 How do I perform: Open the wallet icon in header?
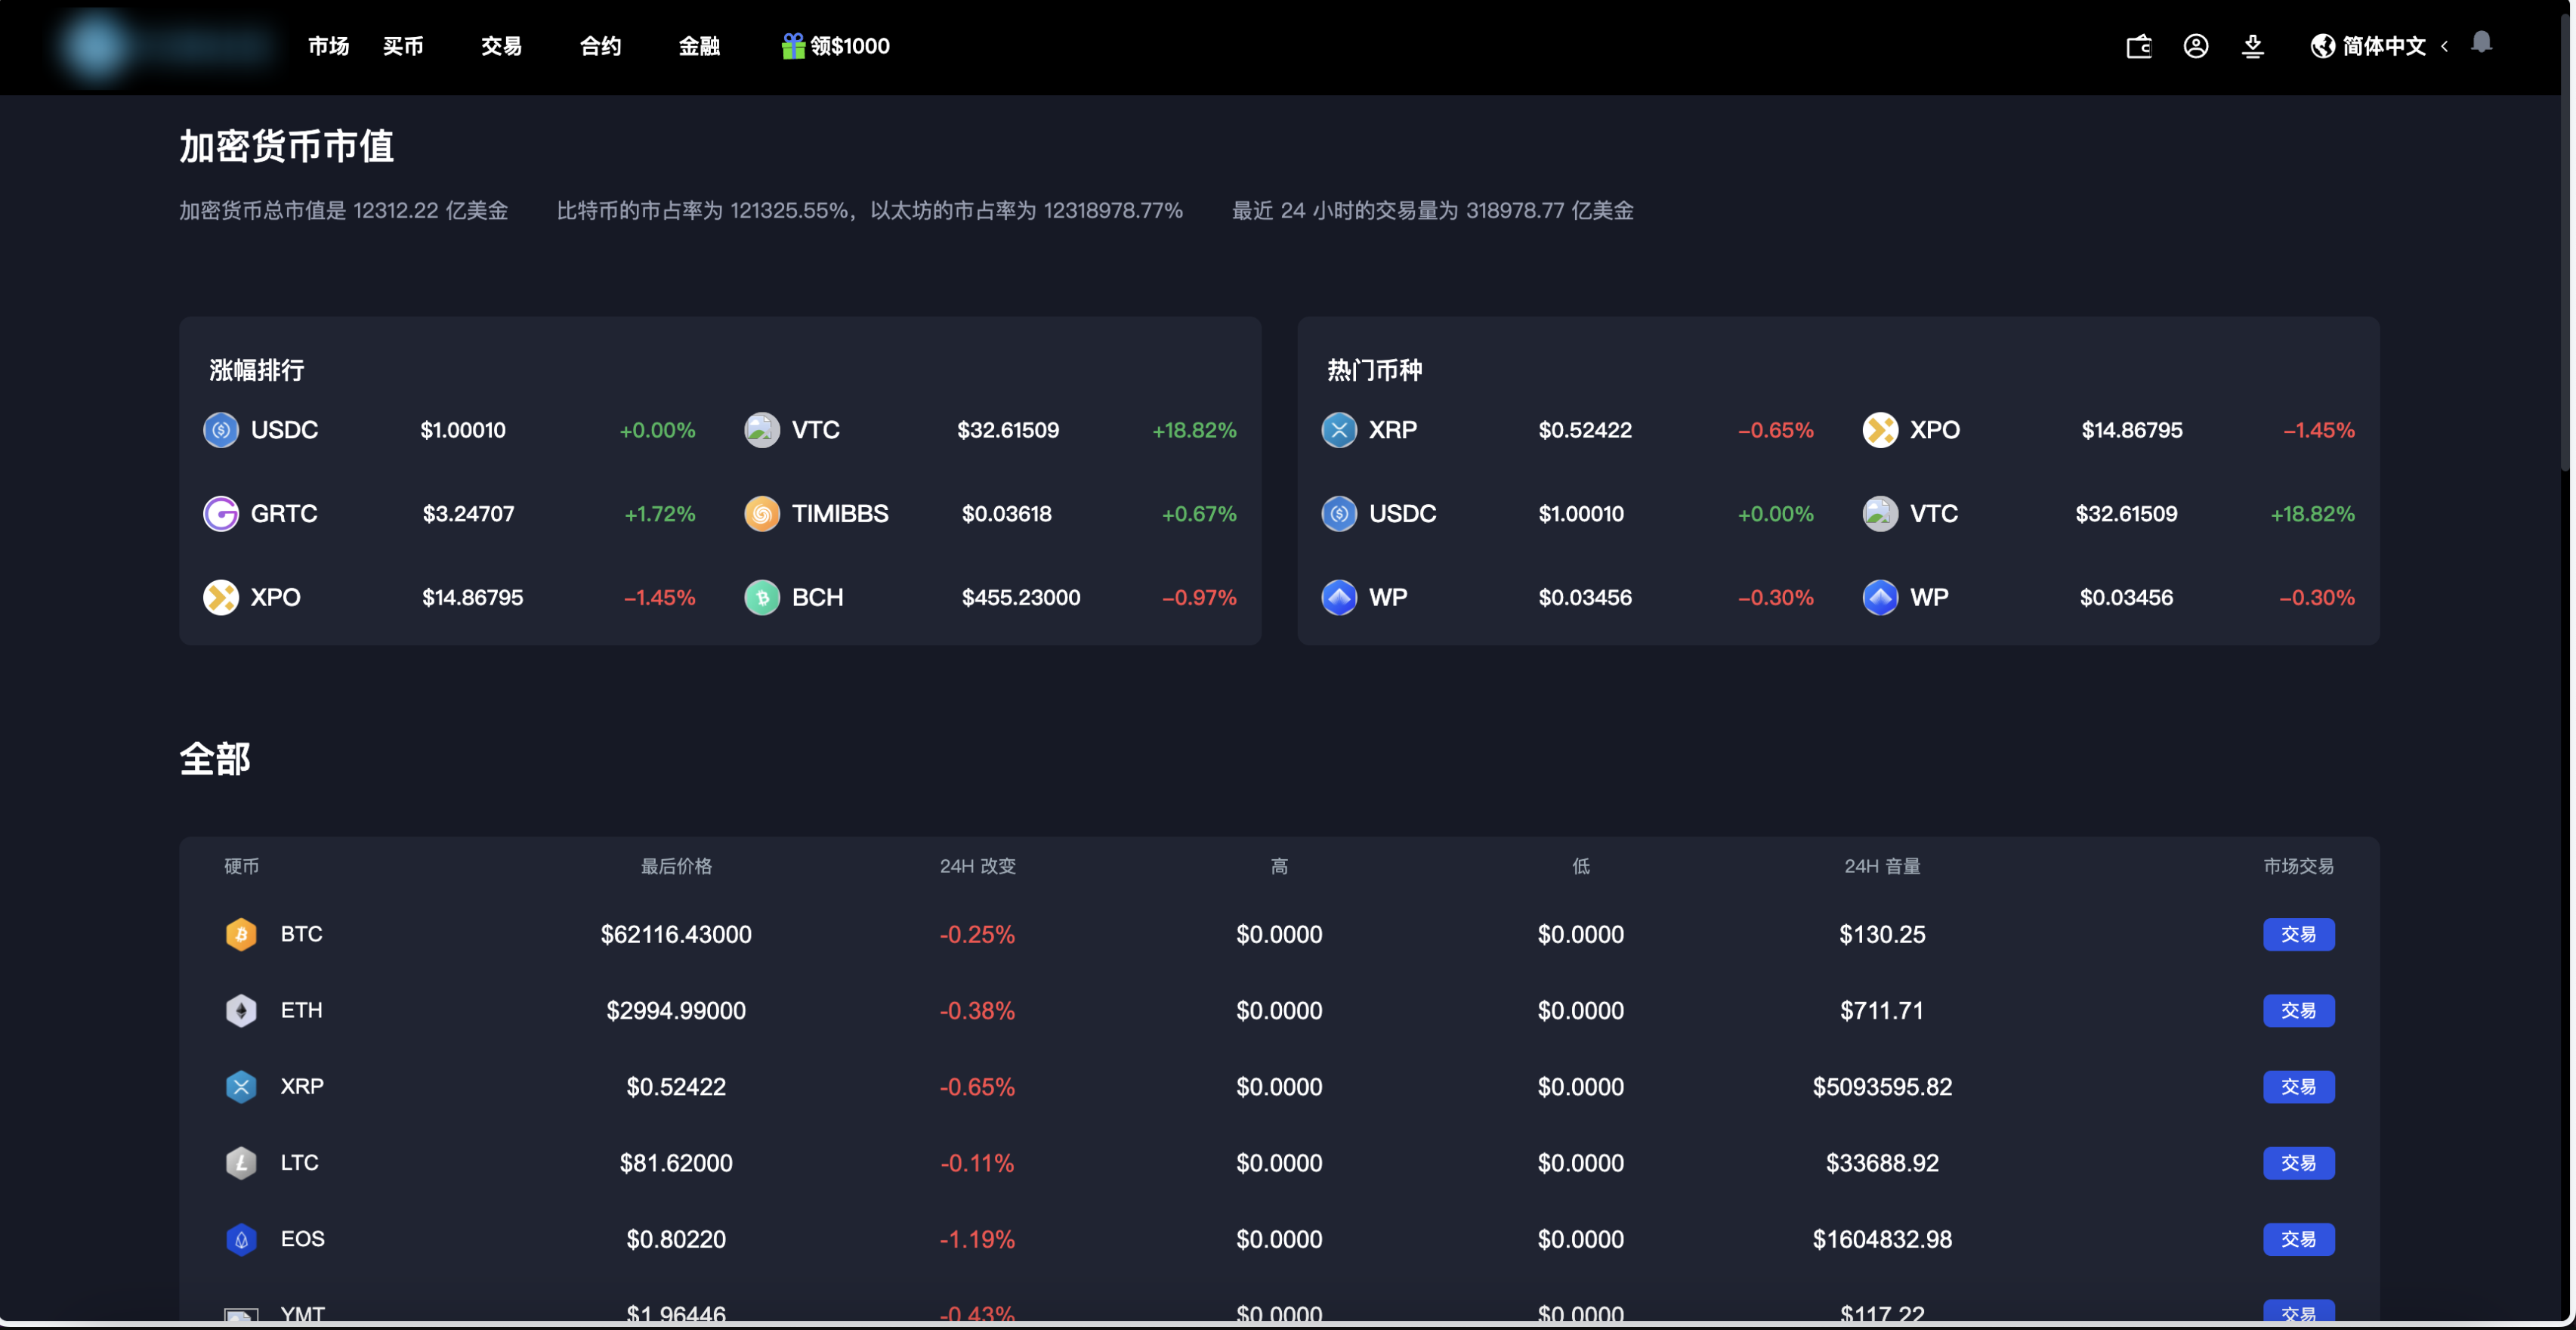[x=2138, y=46]
